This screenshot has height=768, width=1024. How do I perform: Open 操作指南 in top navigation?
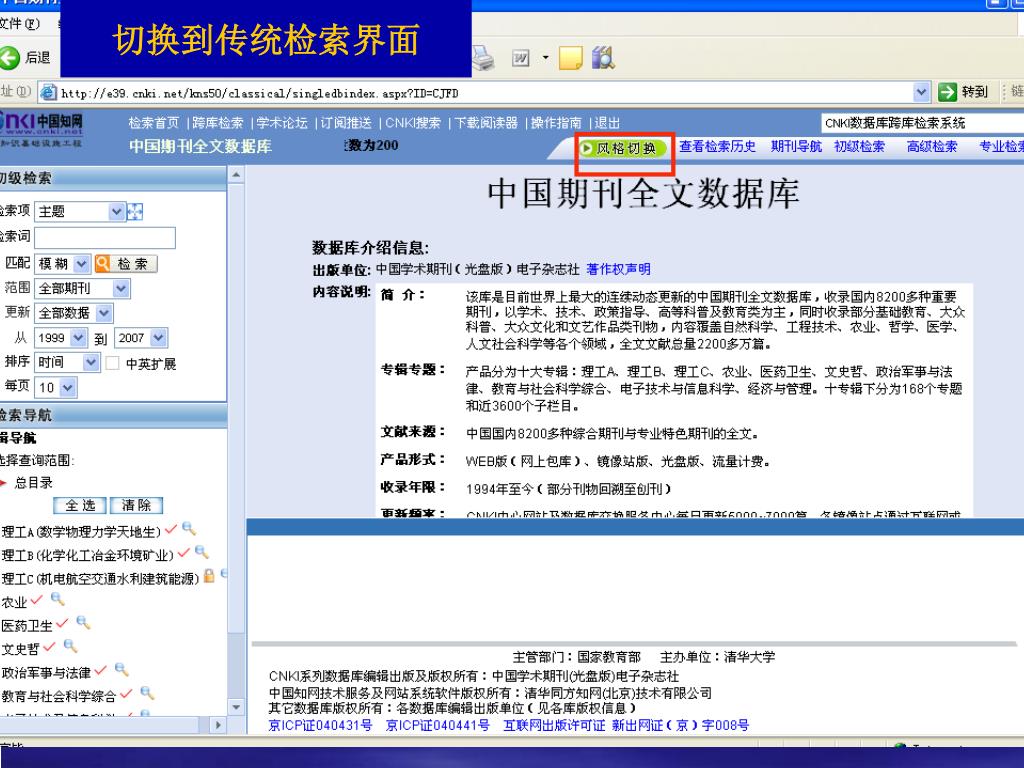pos(556,123)
